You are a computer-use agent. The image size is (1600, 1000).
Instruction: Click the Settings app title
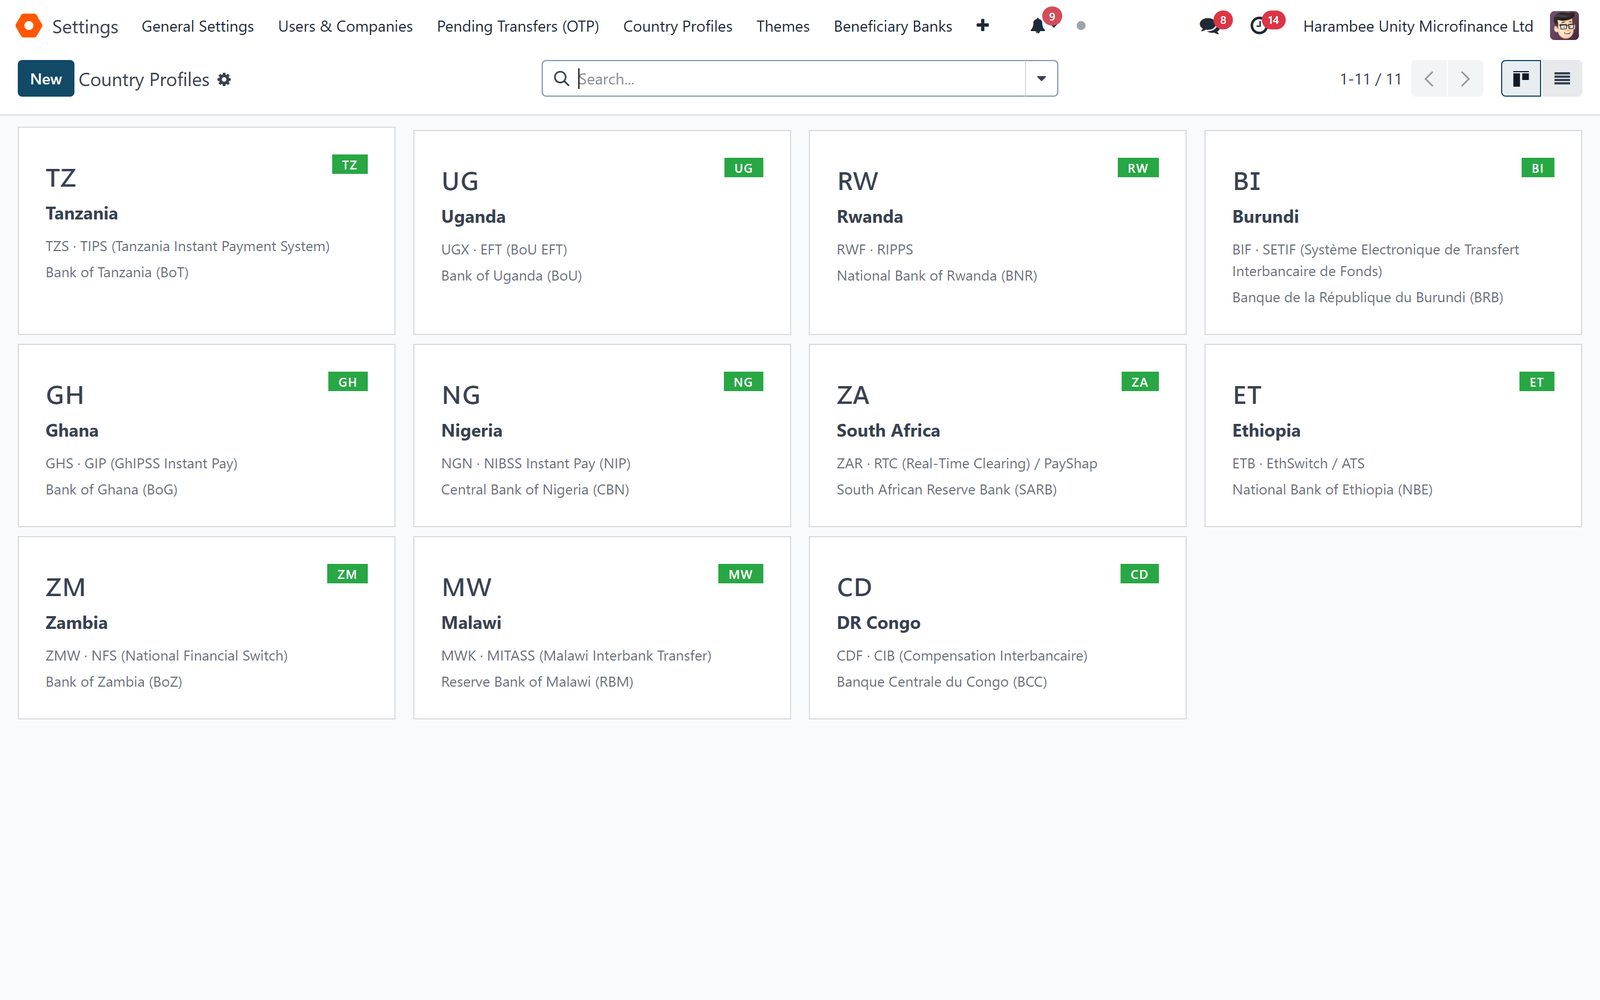point(85,26)
